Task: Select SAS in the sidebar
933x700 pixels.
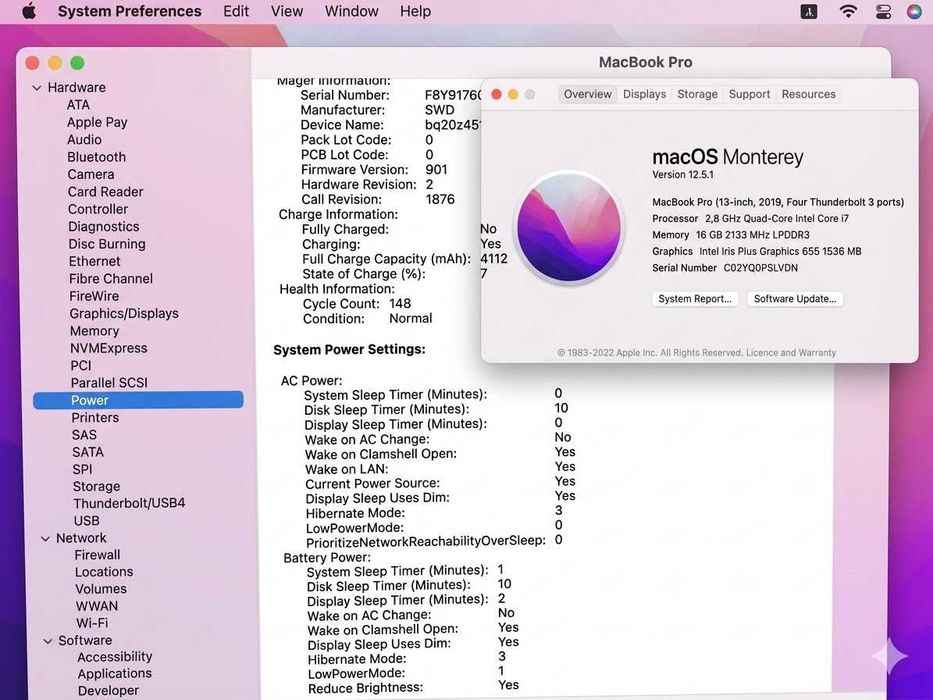Action: (x=84, y=435)
